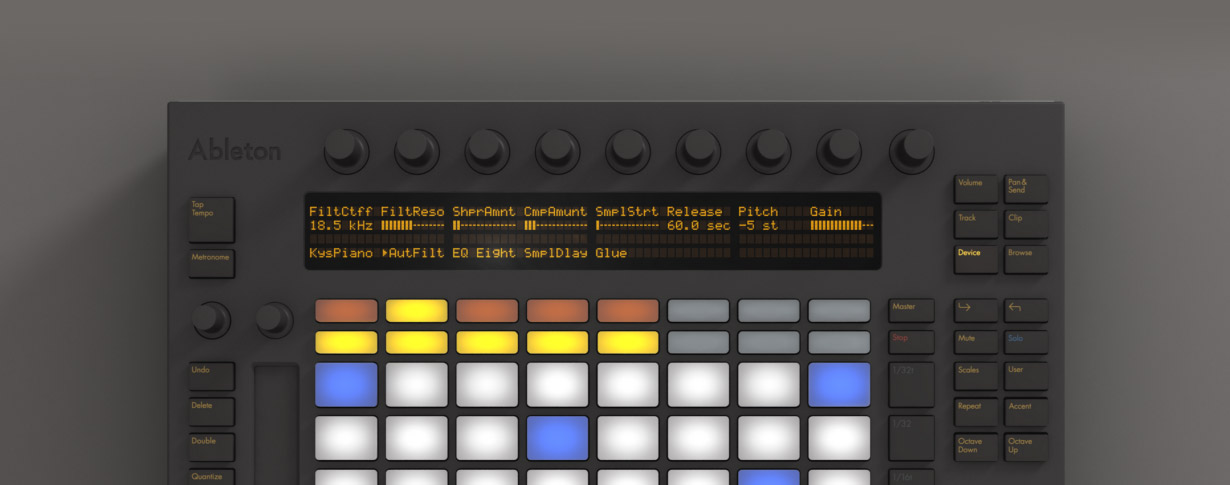
Task: Select the 1/32t repeat interval button
Action: pyautogui.click(x=911, y=384)
